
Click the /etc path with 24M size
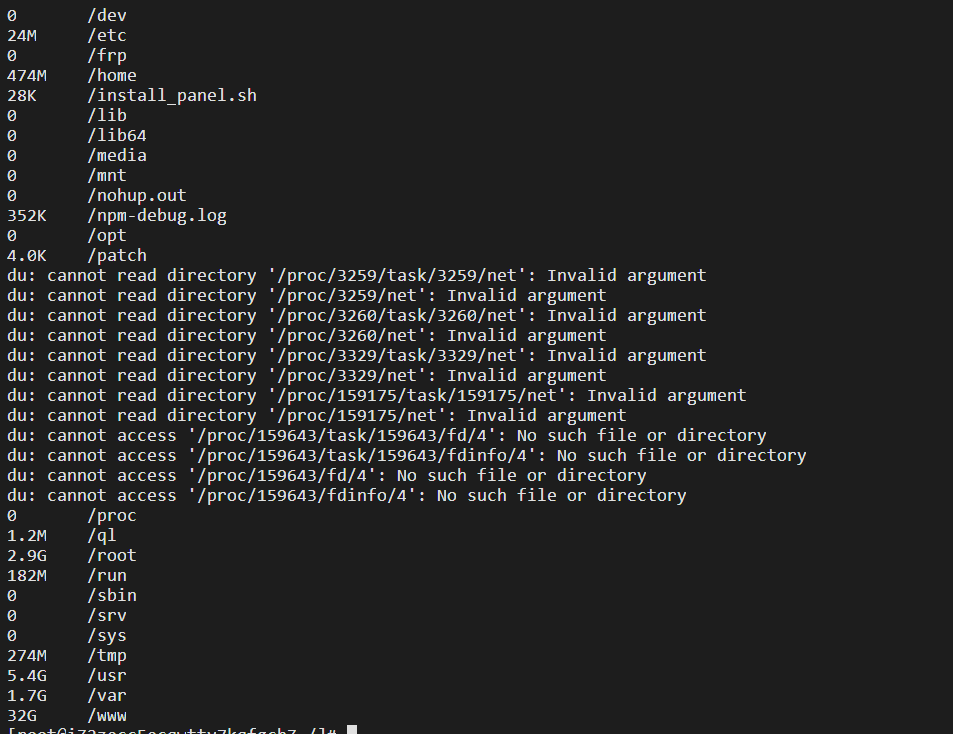point(67,35)
